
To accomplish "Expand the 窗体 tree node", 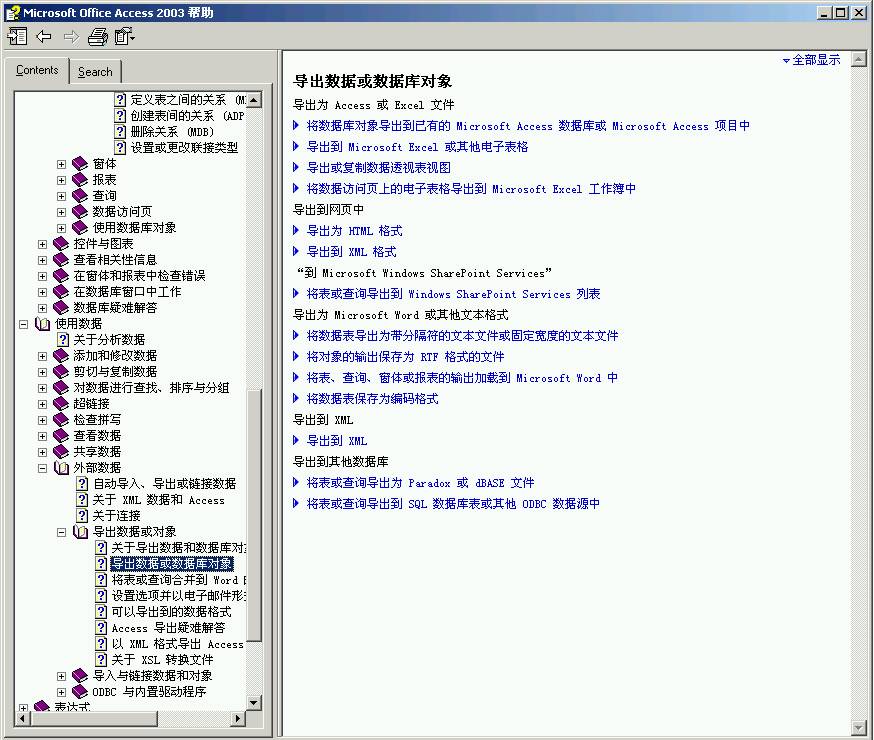I will pyautogui.click(x=61, y=164).
